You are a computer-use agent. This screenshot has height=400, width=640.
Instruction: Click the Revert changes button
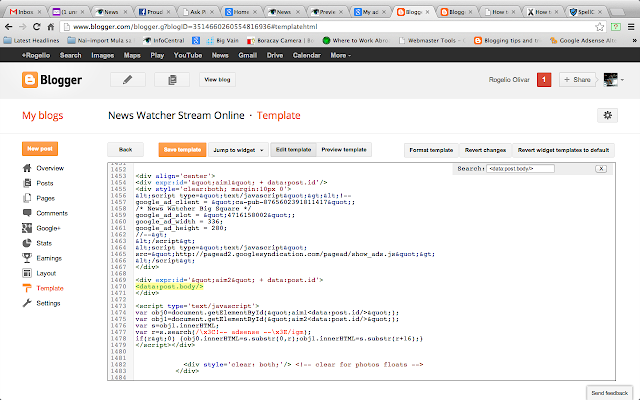pyautogui.click(x=485, y=150)
